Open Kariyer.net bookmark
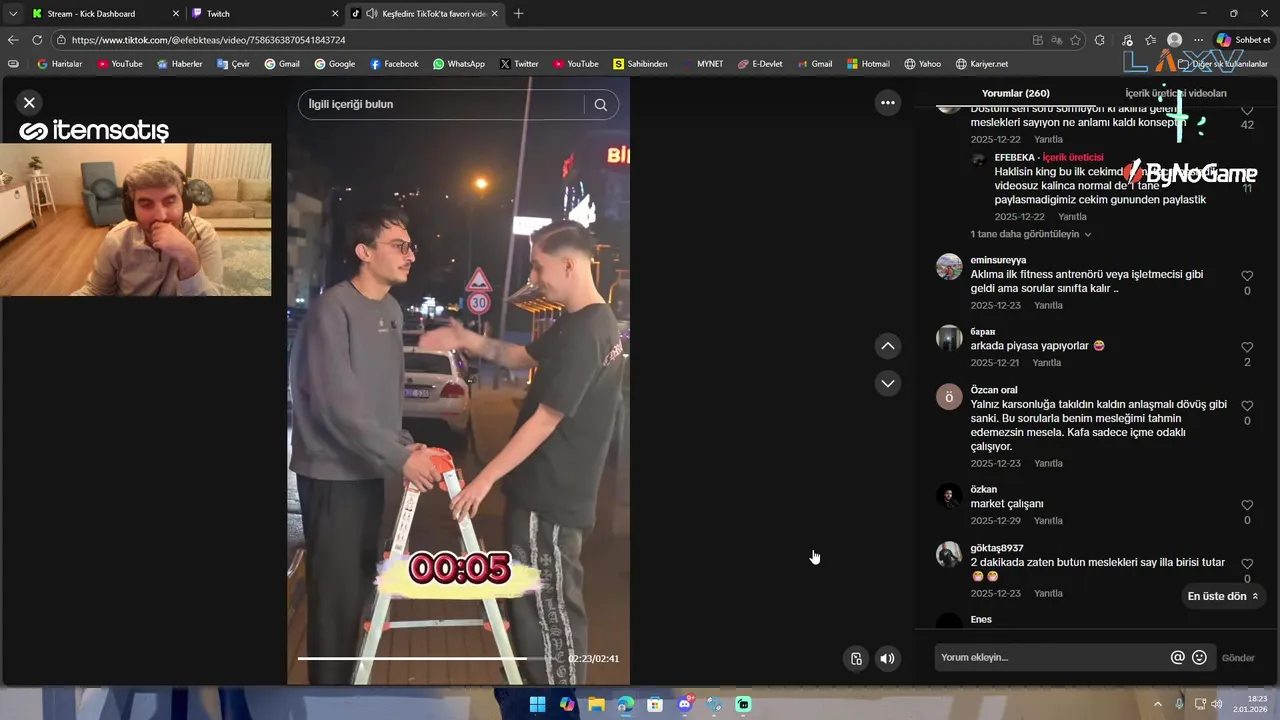1280x720 pixels. click(982, 64)
